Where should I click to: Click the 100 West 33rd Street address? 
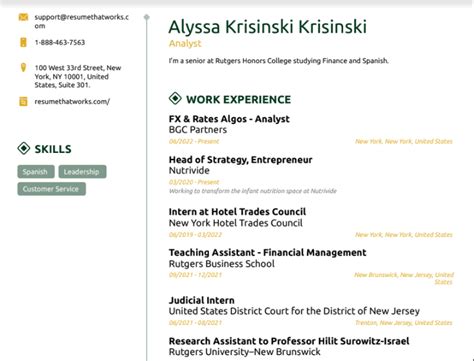tap(78, 76)
